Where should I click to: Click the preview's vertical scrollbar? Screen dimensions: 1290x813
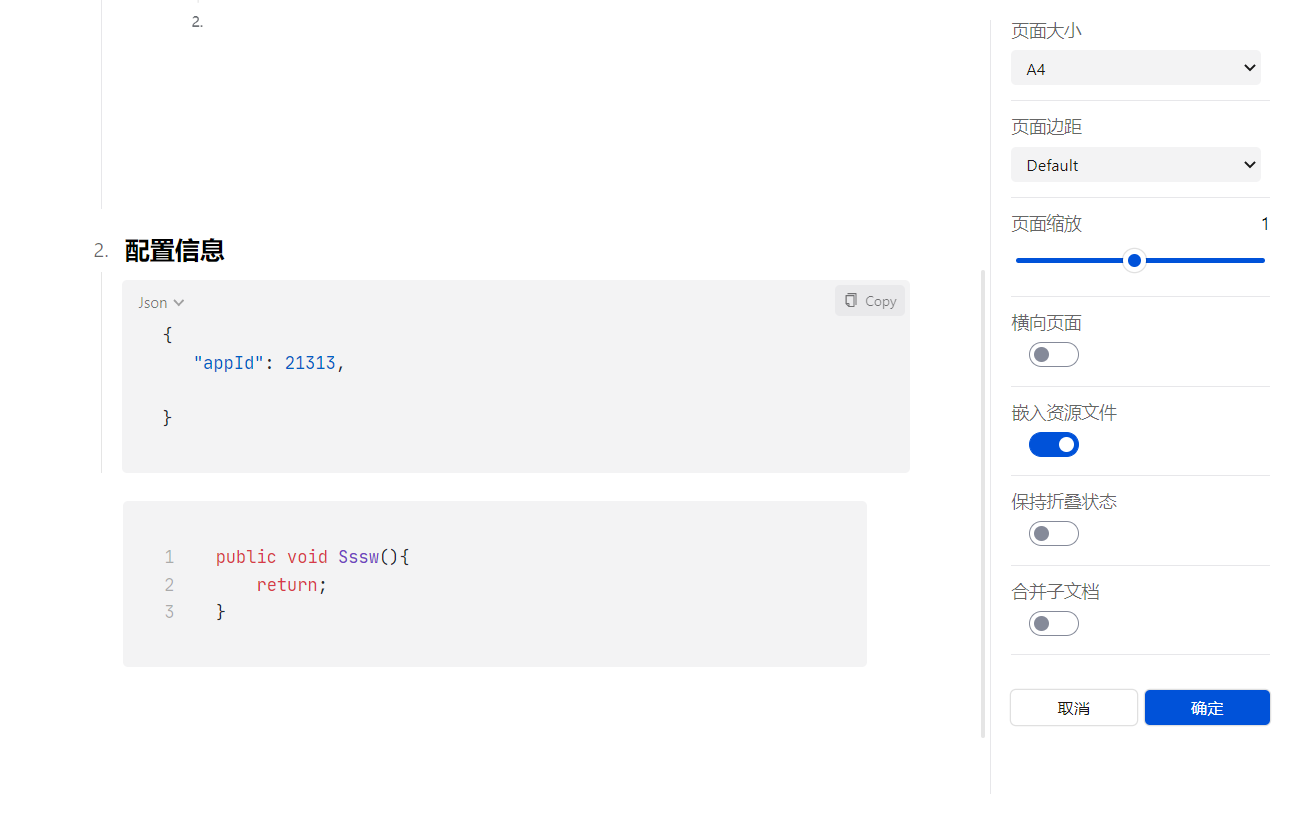983,500
